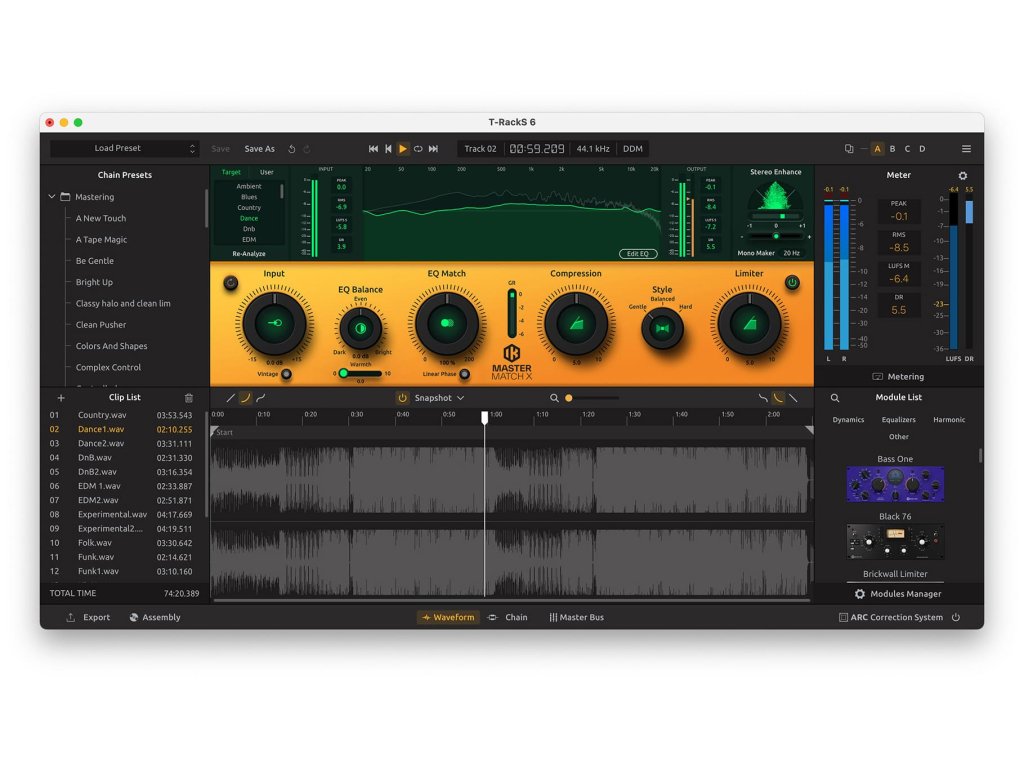The height and width of the screenshot is (768, 1024).
Task: Click the Clip List trash icon
Action: [x=189, y=398]
